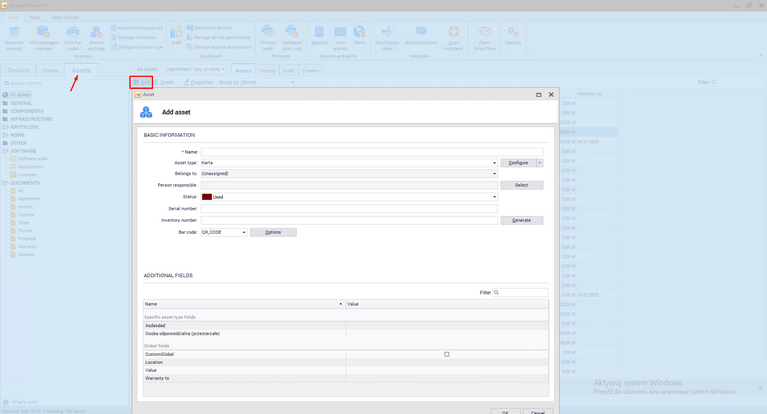
Task: Open the Belongs to dropdown
Action: [x=494, y=174]
